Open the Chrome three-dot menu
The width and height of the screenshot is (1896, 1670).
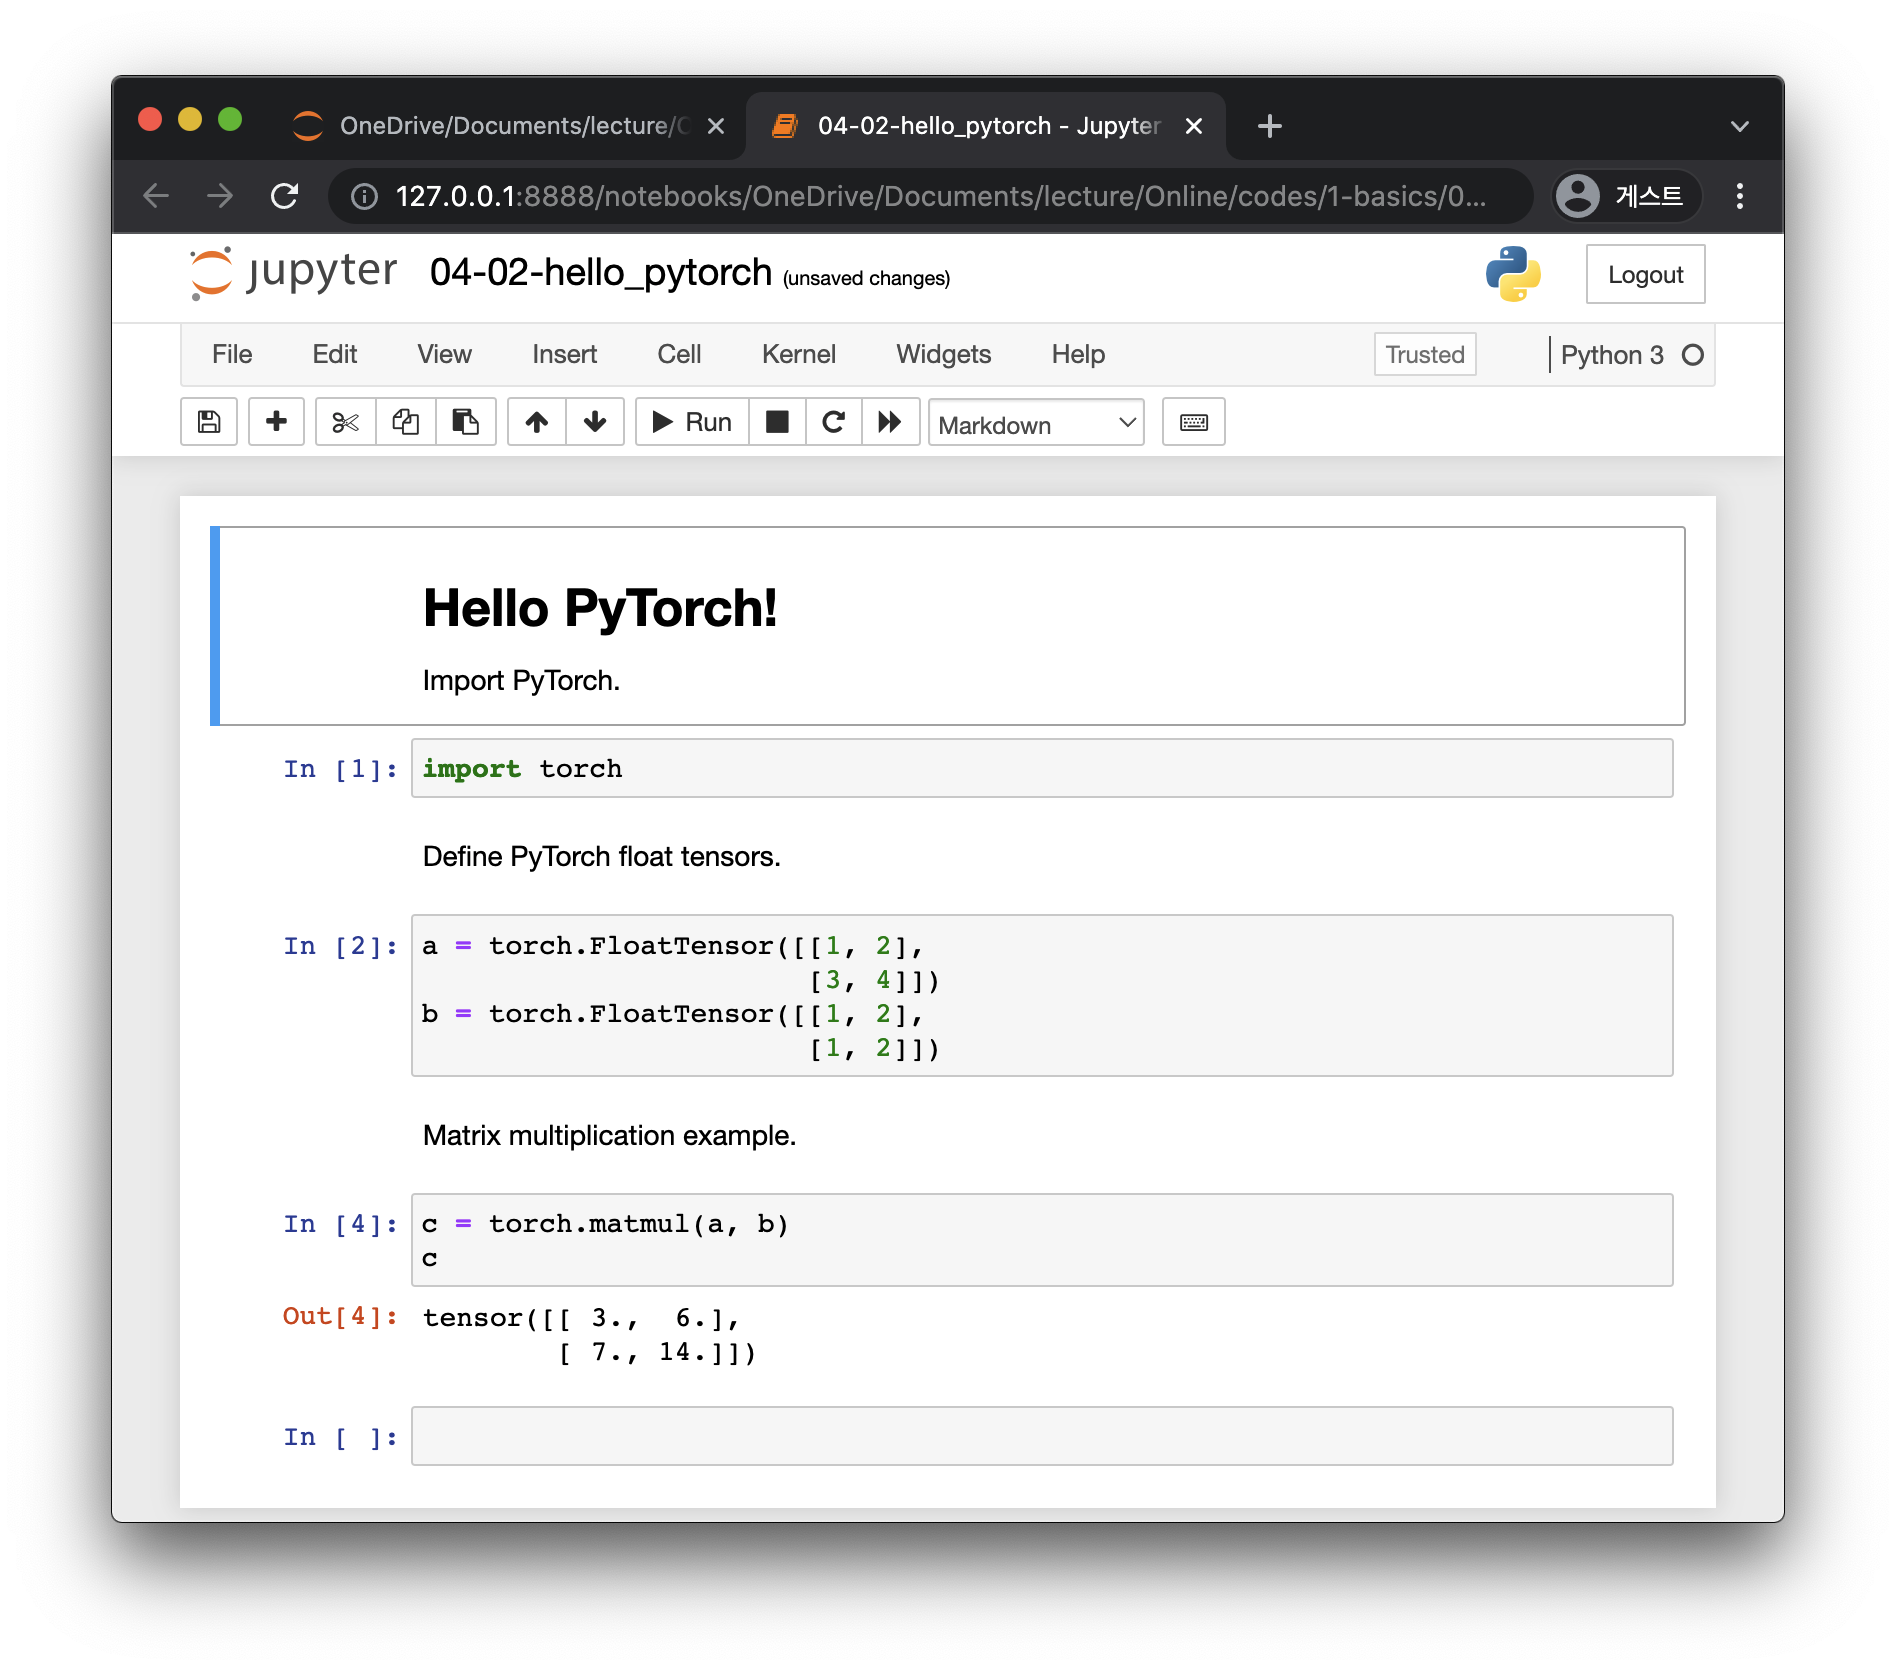click(1740, 196)
